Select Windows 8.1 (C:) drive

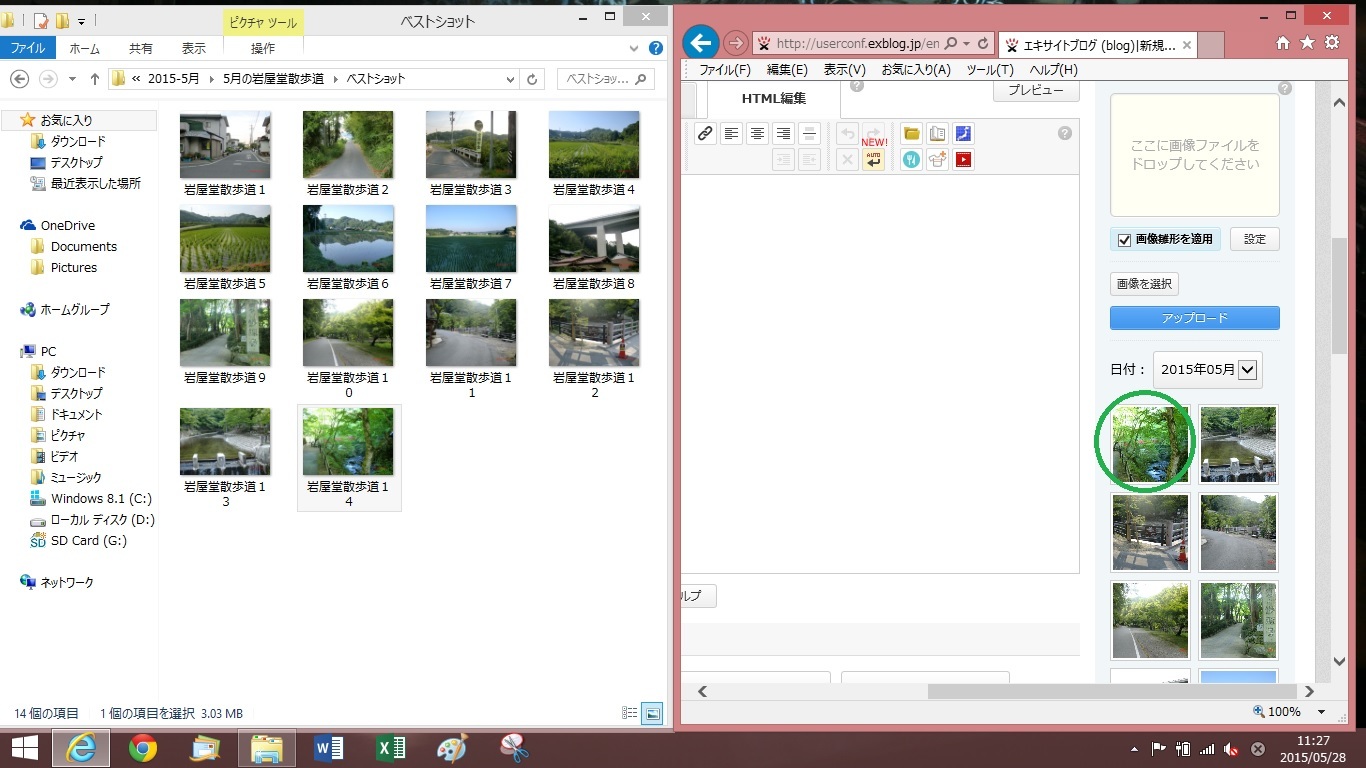tap(101, 498)
